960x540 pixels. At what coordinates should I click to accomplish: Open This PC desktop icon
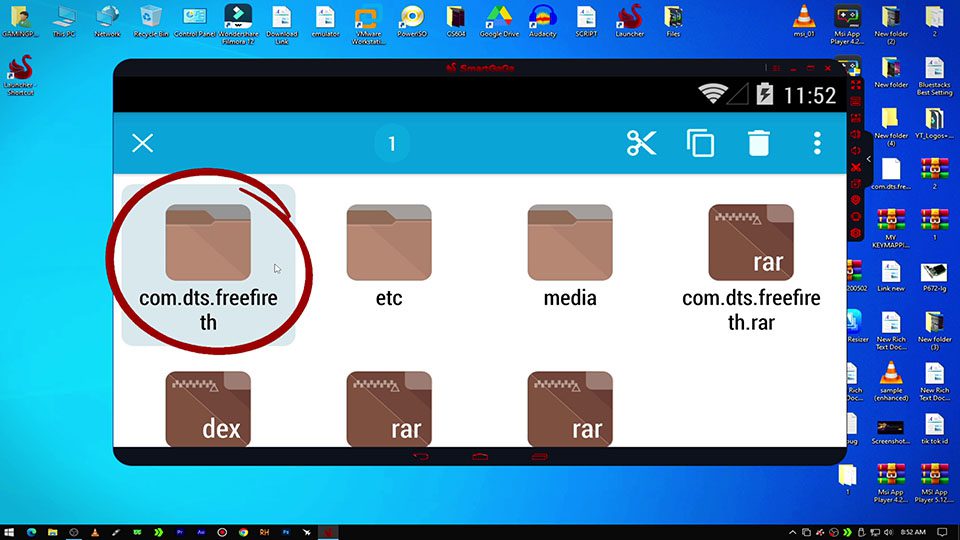point(64,21)
